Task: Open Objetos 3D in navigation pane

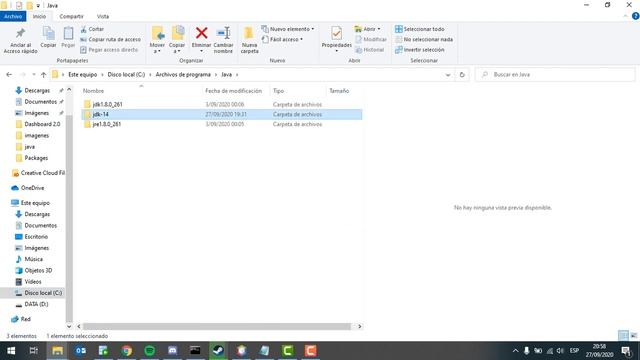Action: coord(38,271)
